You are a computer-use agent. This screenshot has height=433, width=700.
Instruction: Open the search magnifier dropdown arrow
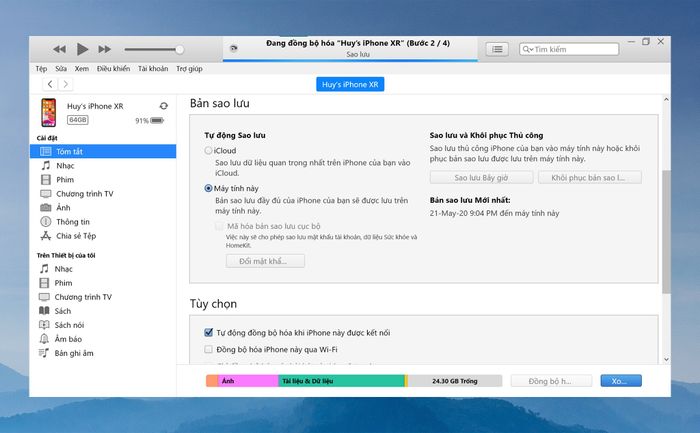click(x=528, y=49)
